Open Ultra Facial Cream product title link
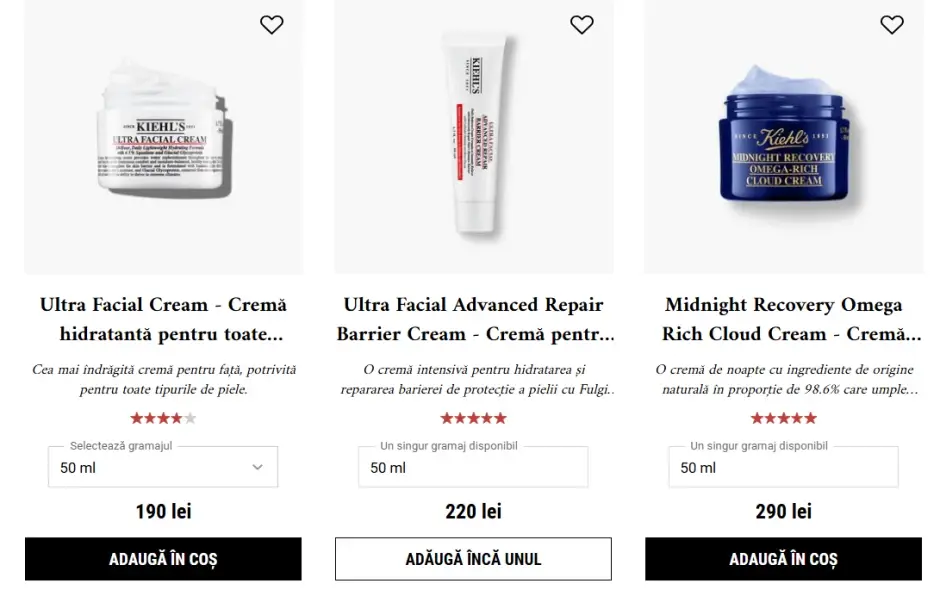The image size is (940, 596). pyautogui.click(x=164, y=319)
